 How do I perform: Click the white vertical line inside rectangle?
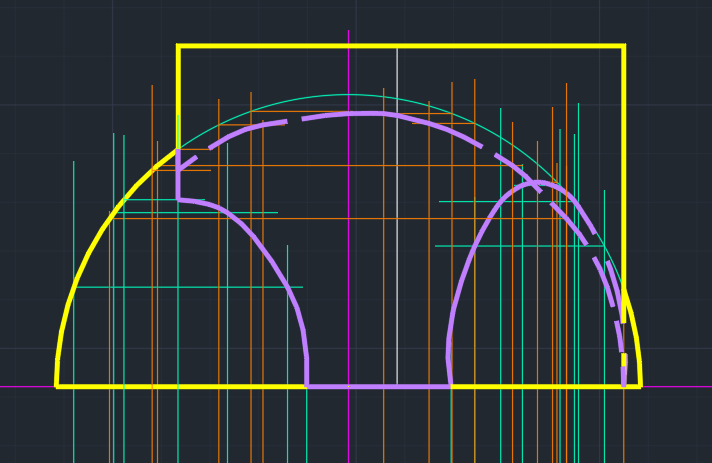(397, 216)
